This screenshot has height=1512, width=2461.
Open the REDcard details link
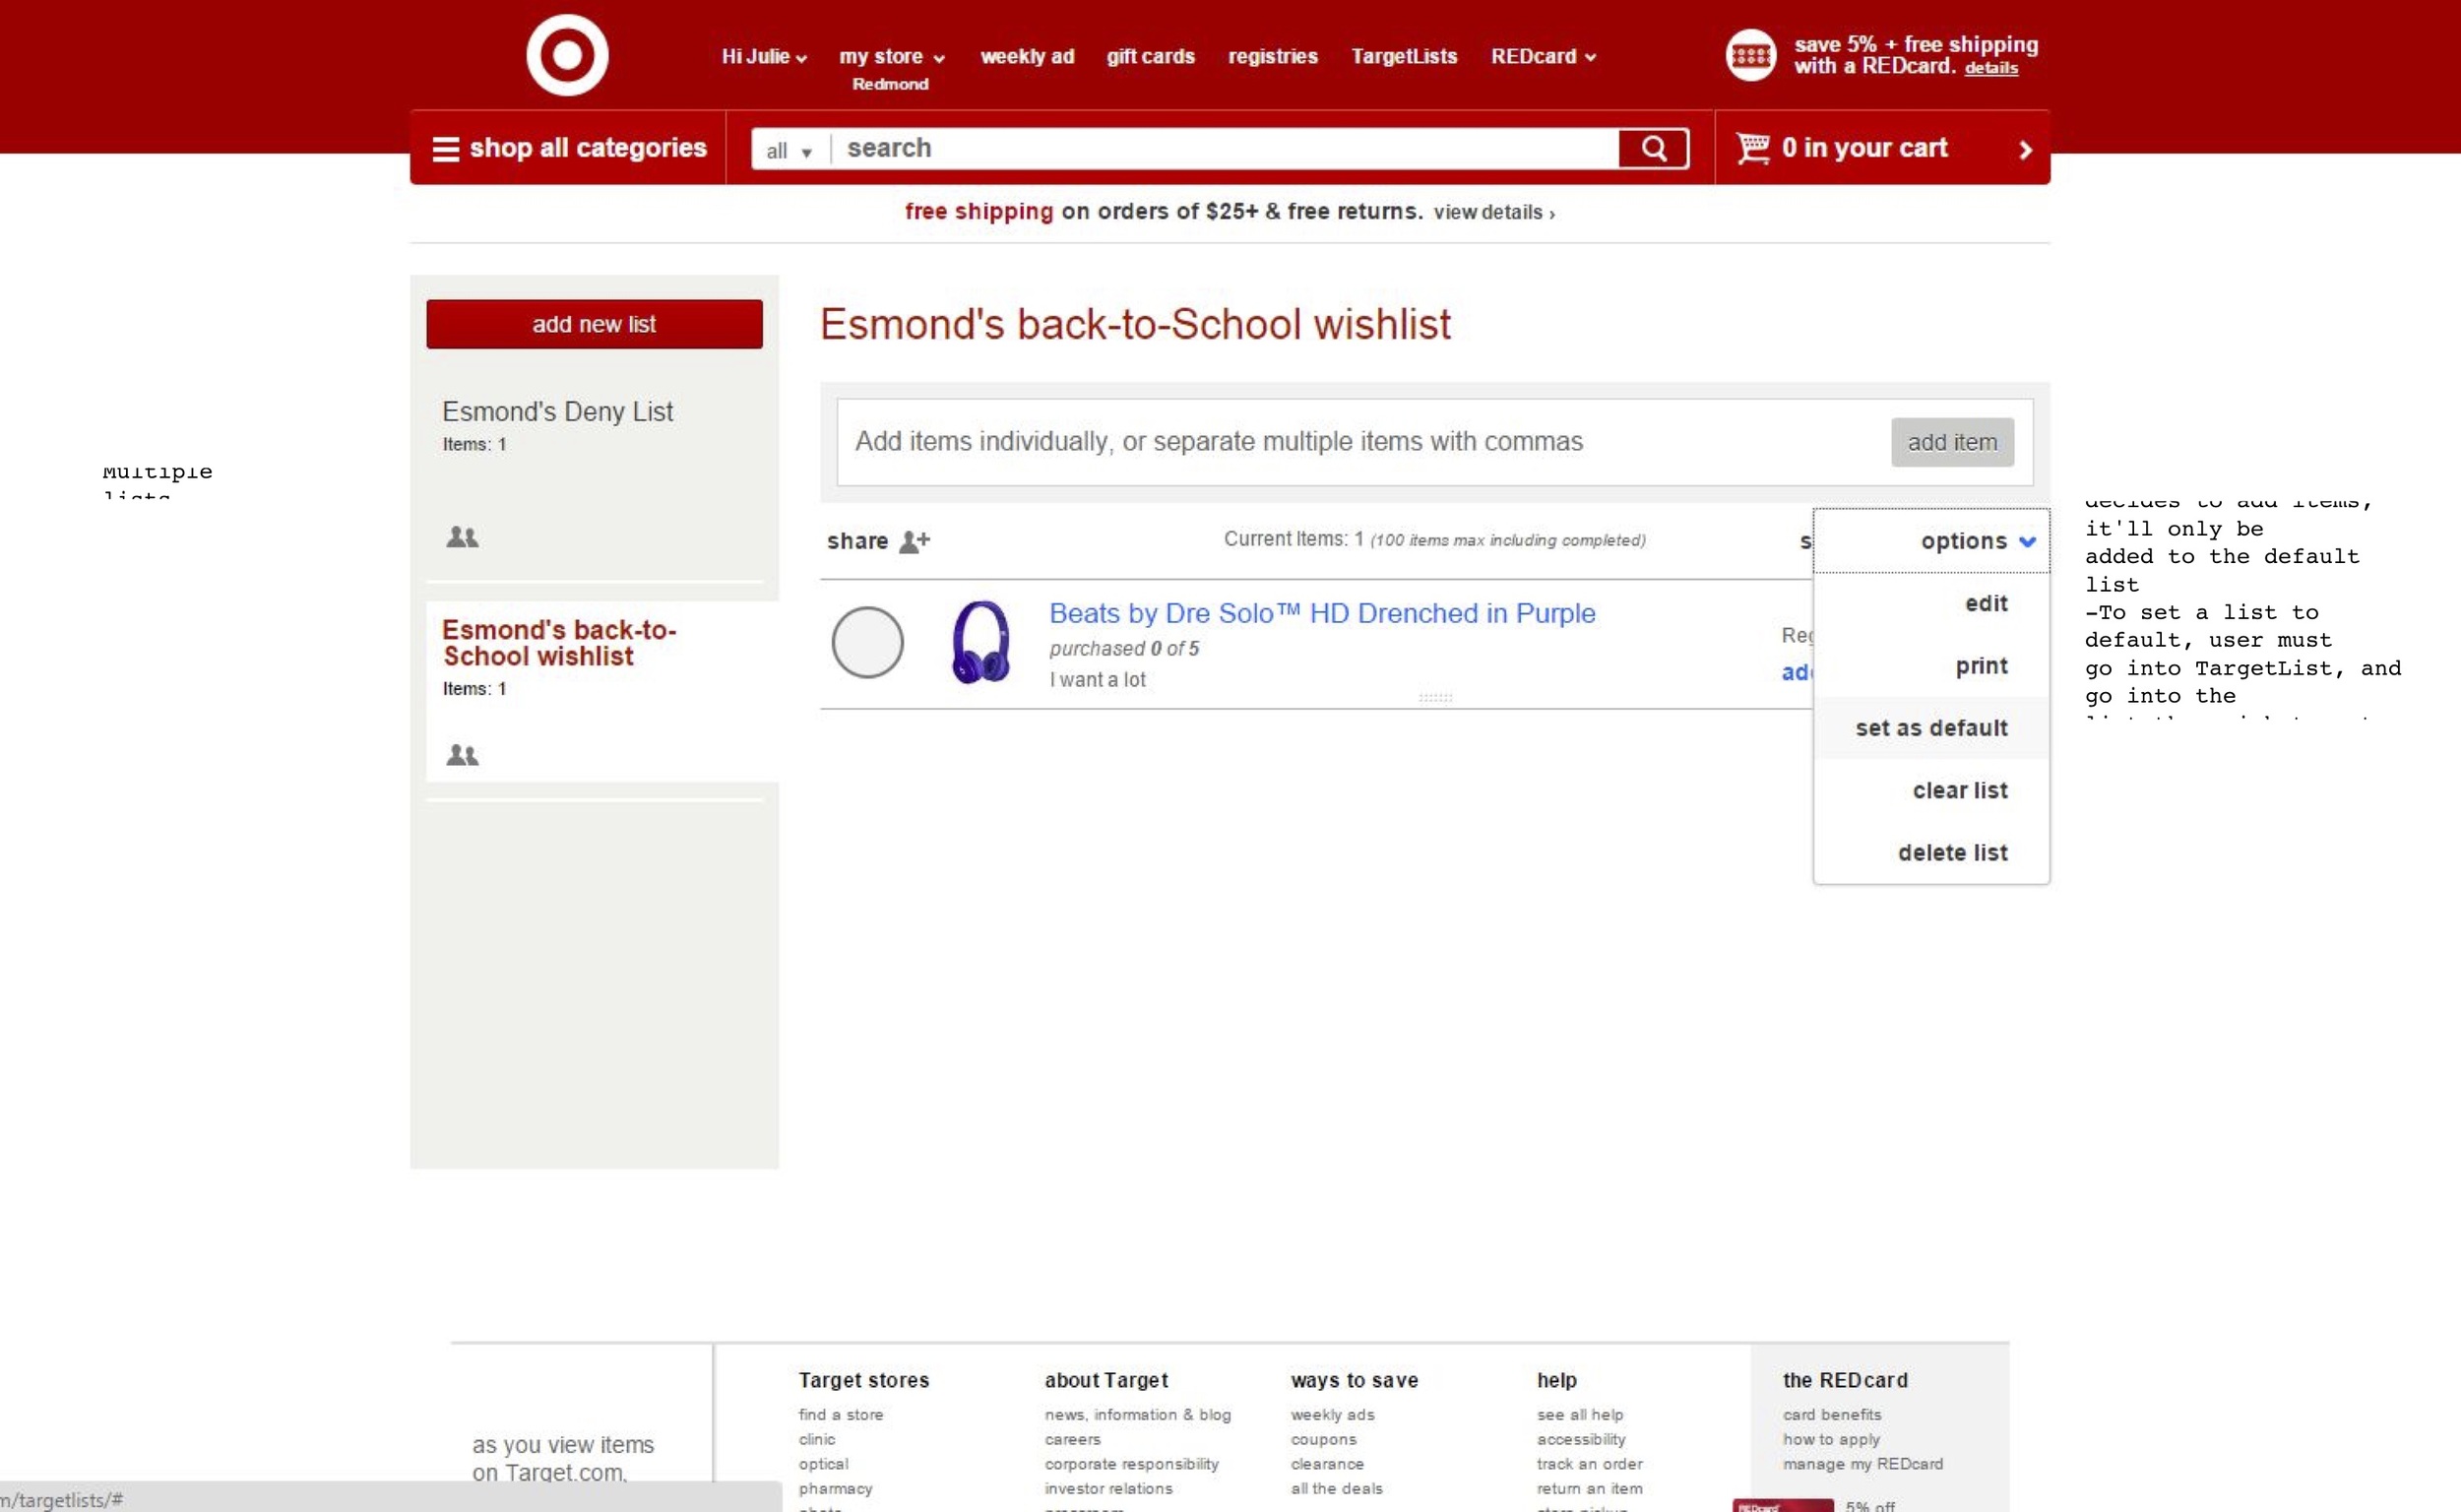pyautogui.click(x=1991, y=68)
